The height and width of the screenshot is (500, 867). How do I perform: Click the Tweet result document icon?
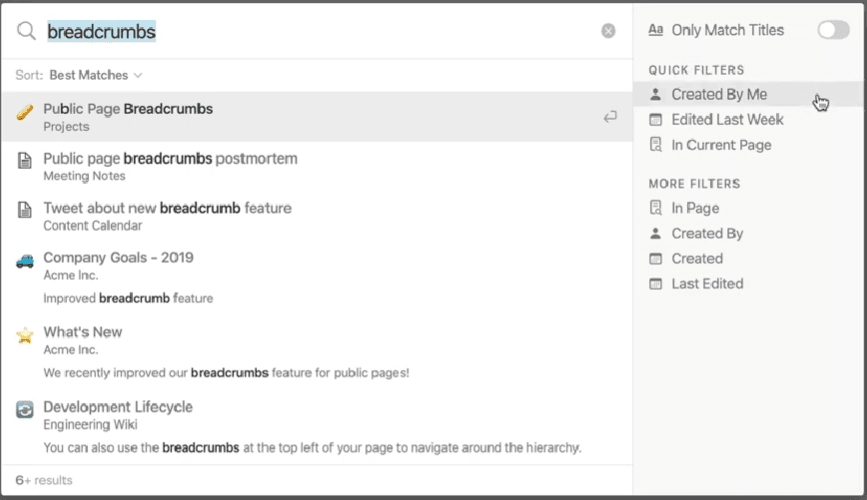pos(25,210)
